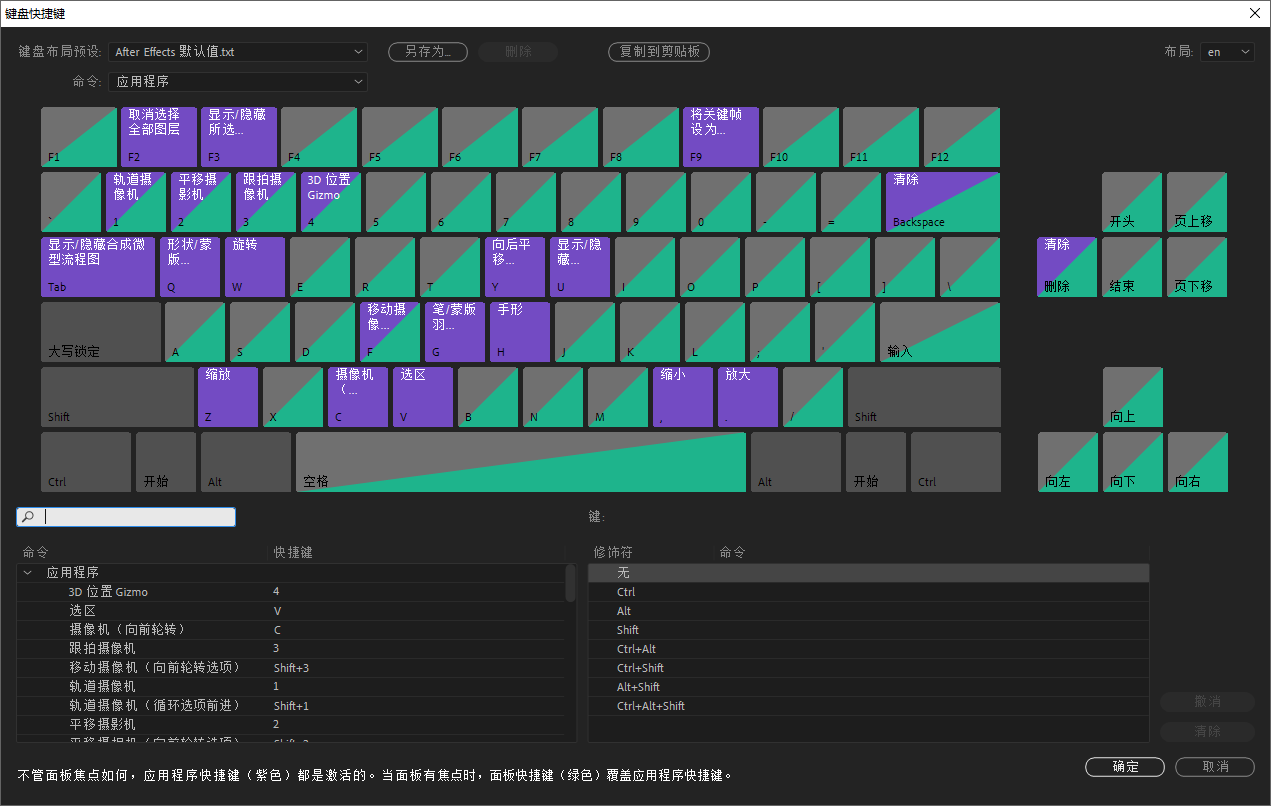
Task: Open the 布局 language dropdown
Action: click(x=1227, y=51)
